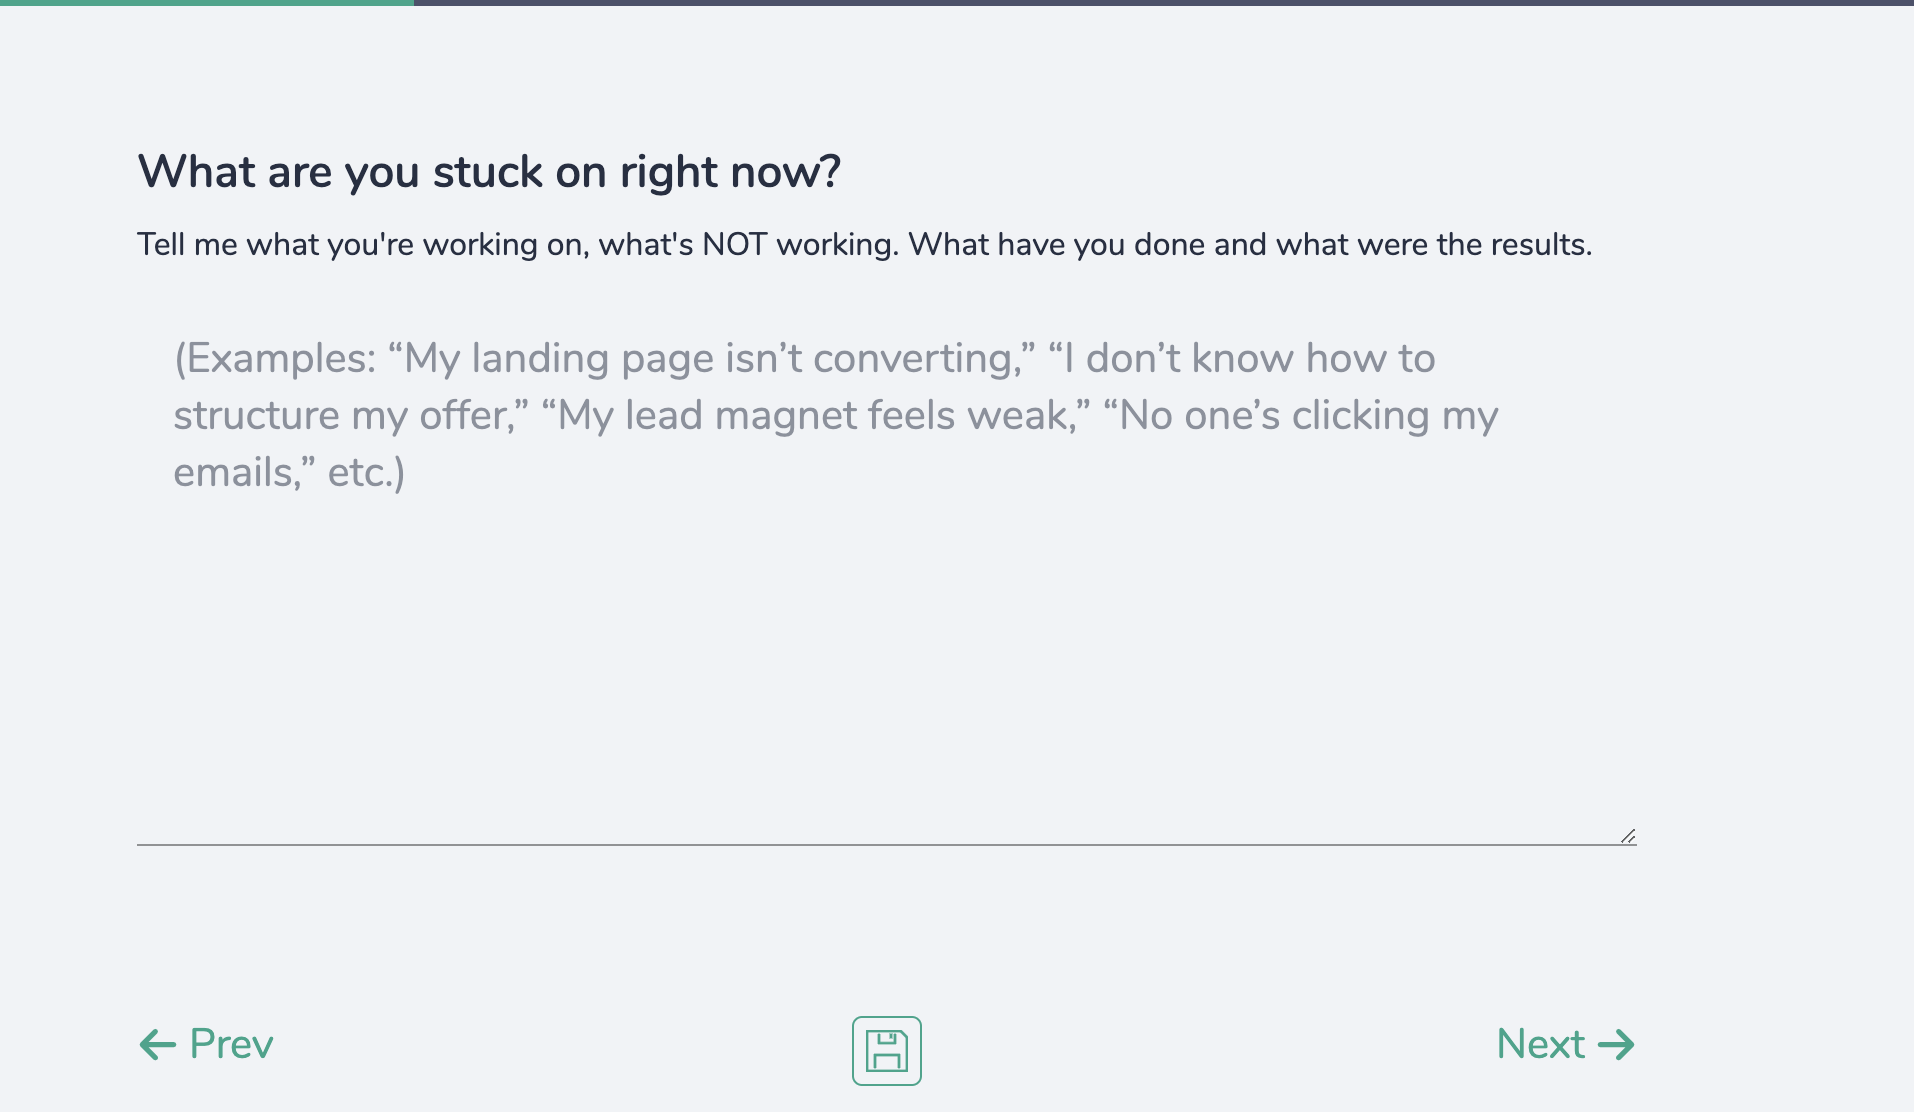This screenshot has width=1914, height=1112.
Task: Click the "My landing page isn't converting" placeholder
Action: click(x=712, y=358)
